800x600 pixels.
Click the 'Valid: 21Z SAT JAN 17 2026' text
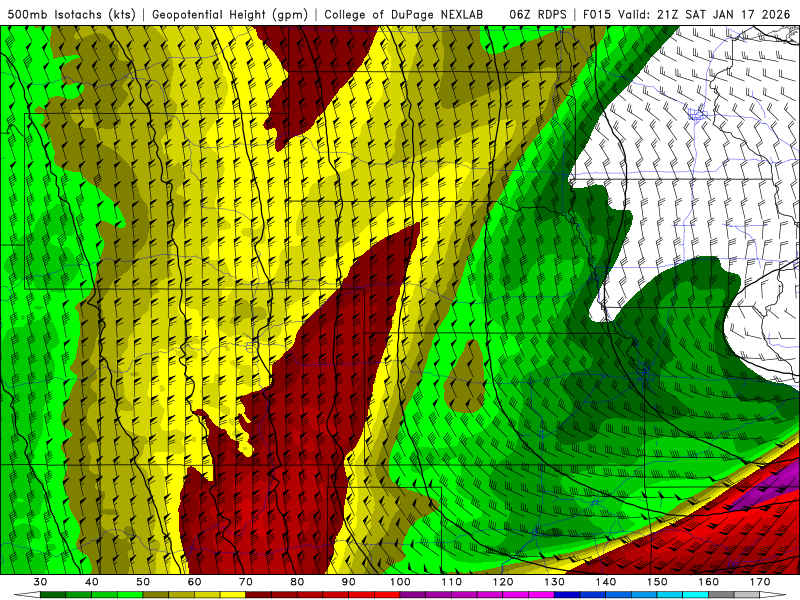tap(704, 14)
